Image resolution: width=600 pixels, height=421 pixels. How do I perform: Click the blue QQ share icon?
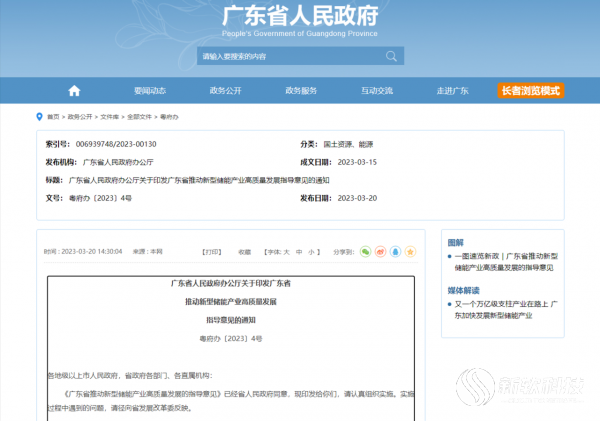point(396,251)
